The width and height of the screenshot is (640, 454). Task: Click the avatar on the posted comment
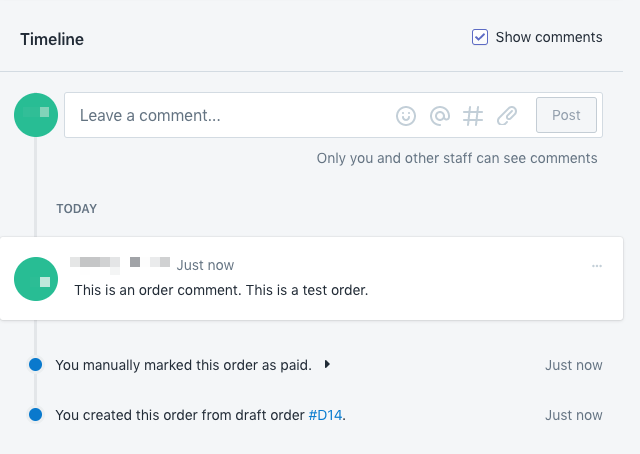tap(35, 279)
